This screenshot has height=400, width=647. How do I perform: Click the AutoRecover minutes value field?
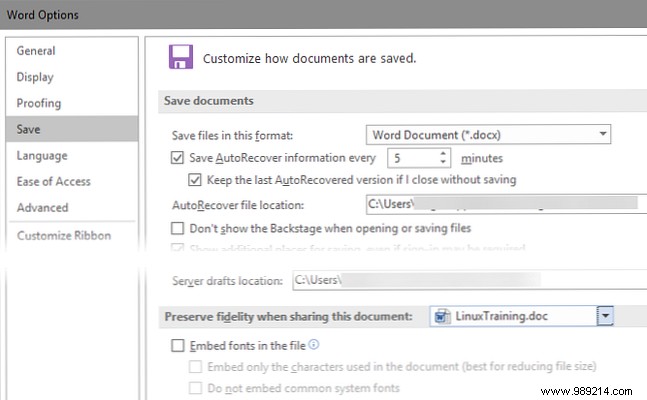coord(413,158)
